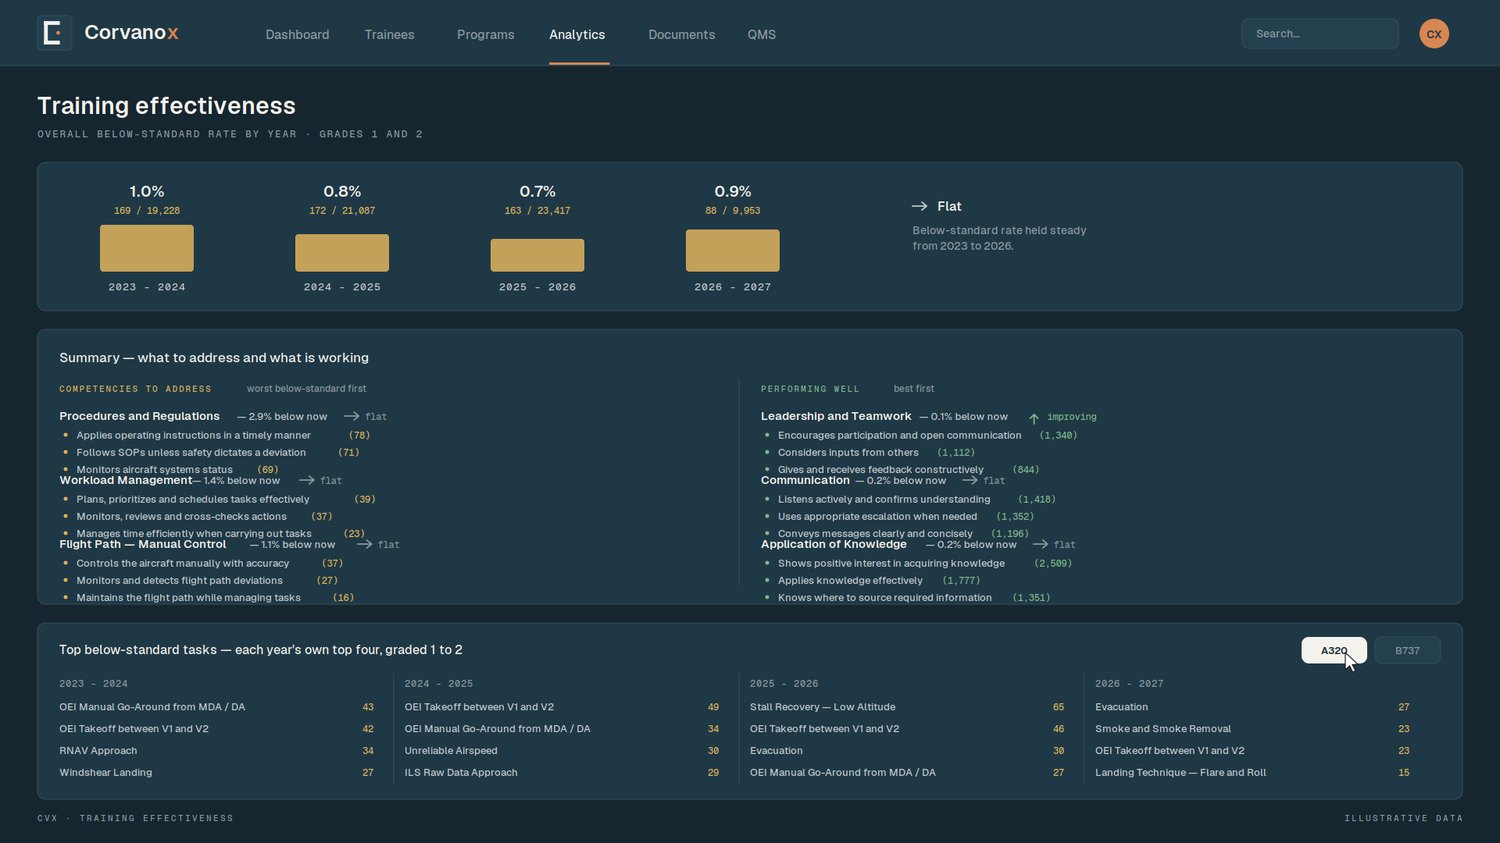Switch to the B737 fleet toggle

pos(1407,650)
